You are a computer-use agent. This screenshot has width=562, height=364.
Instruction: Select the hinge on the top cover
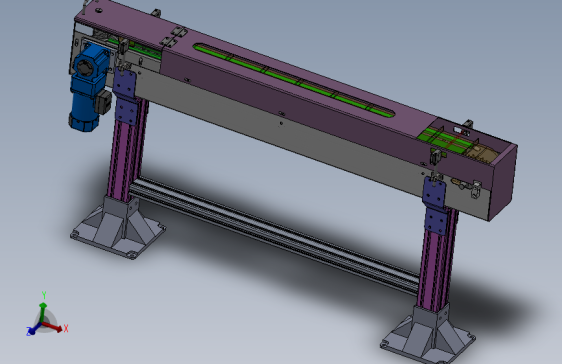(173, 37)
